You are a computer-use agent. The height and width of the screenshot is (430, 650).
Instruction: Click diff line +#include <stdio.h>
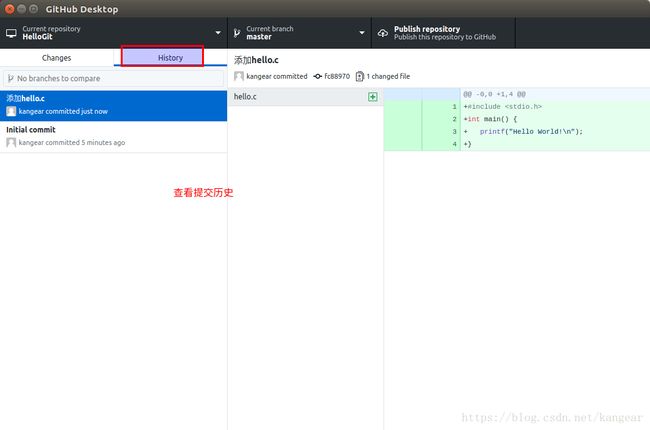point(502,107)
